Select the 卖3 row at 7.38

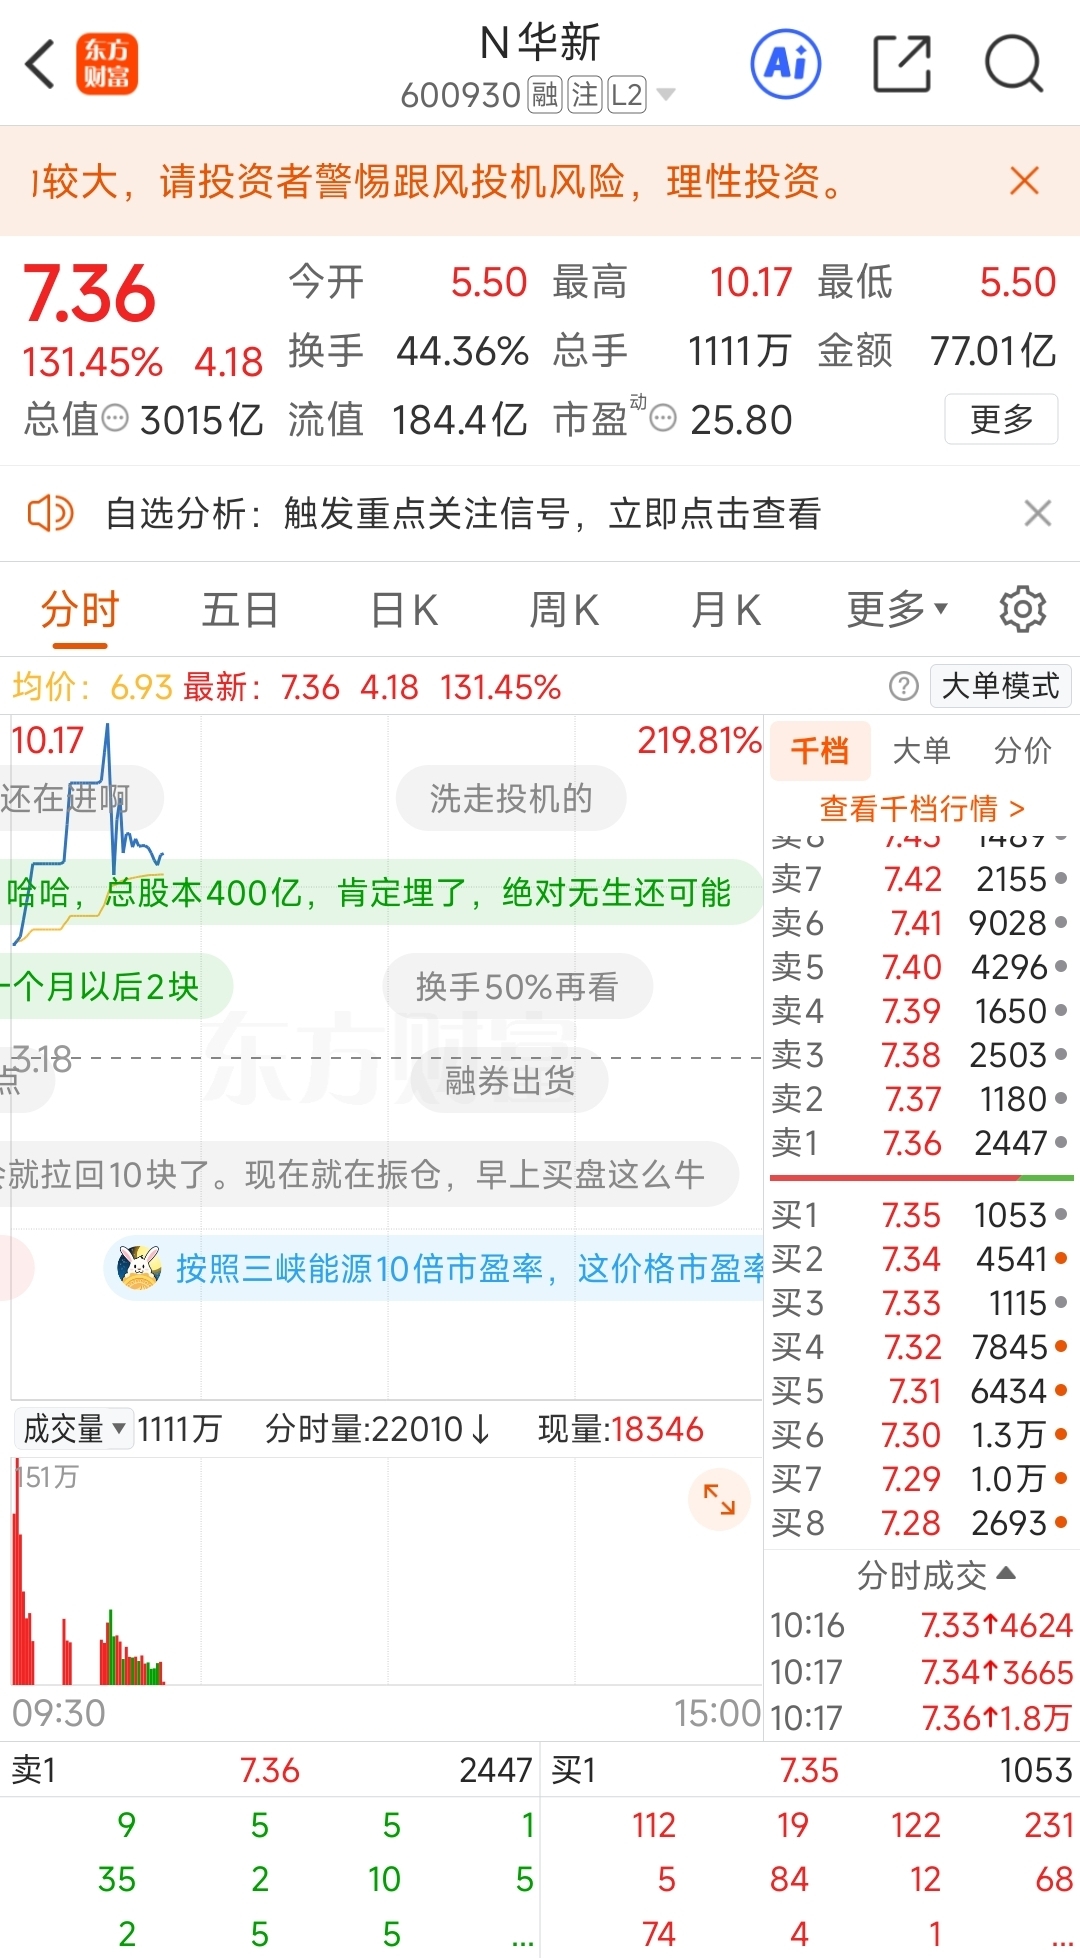click(920, 1055)
